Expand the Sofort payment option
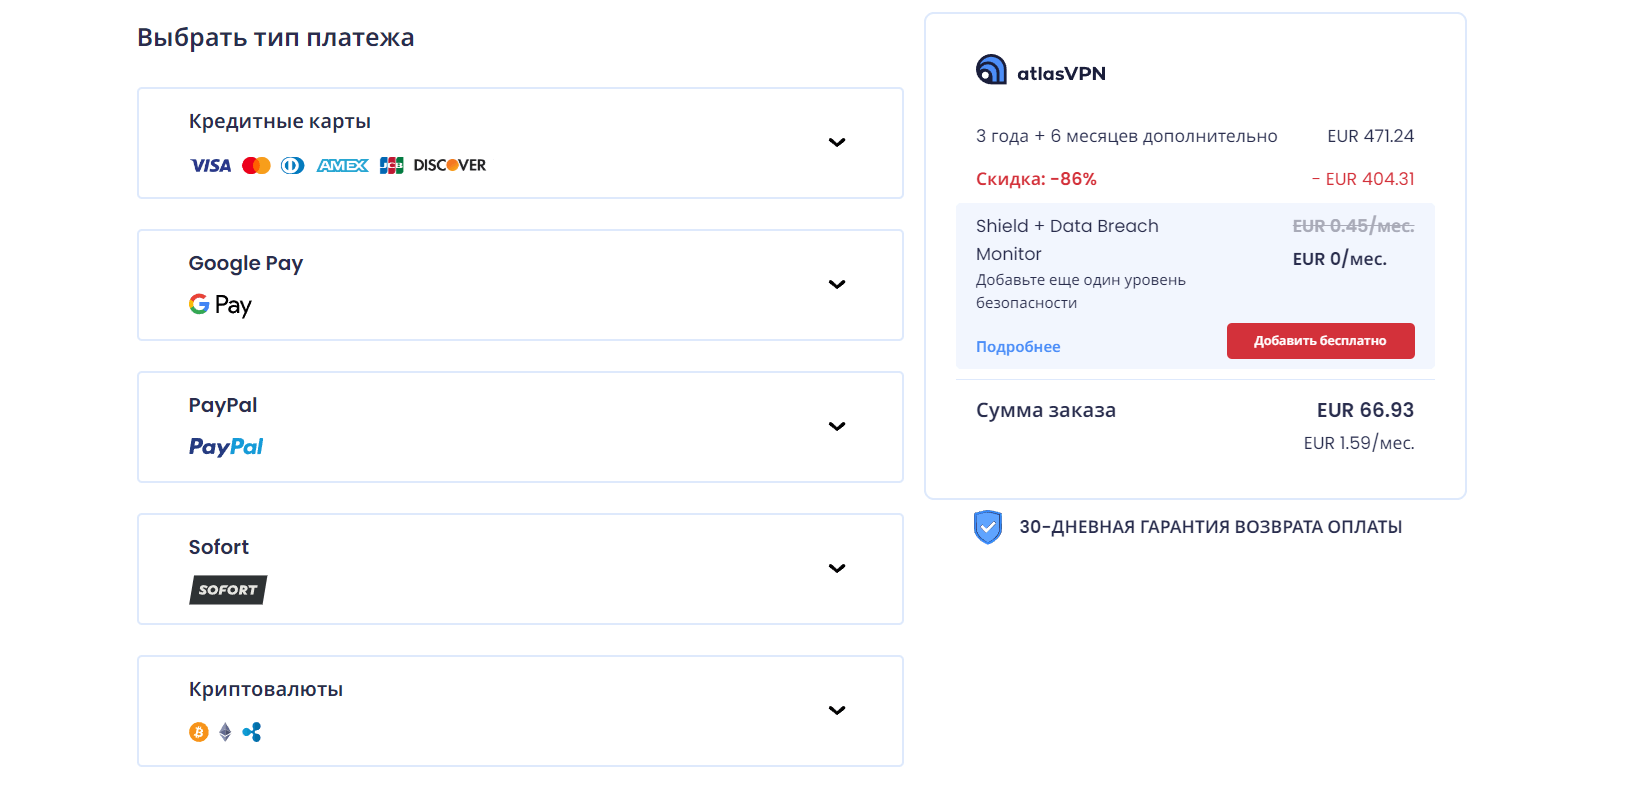The image size is (1632, 788). [837, 568]
